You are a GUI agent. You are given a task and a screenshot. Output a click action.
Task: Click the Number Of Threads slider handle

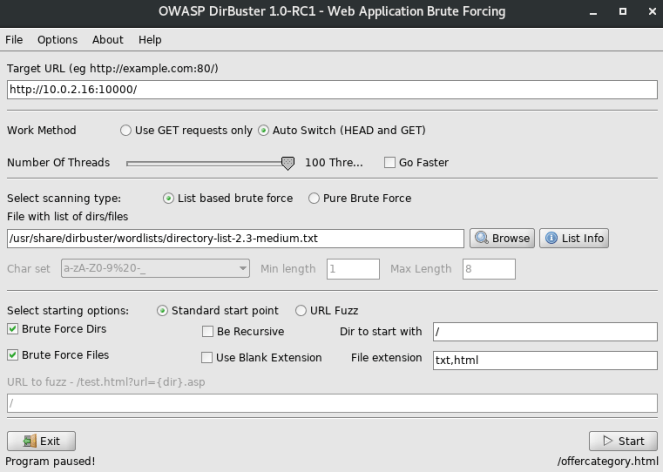coord(288,163)
